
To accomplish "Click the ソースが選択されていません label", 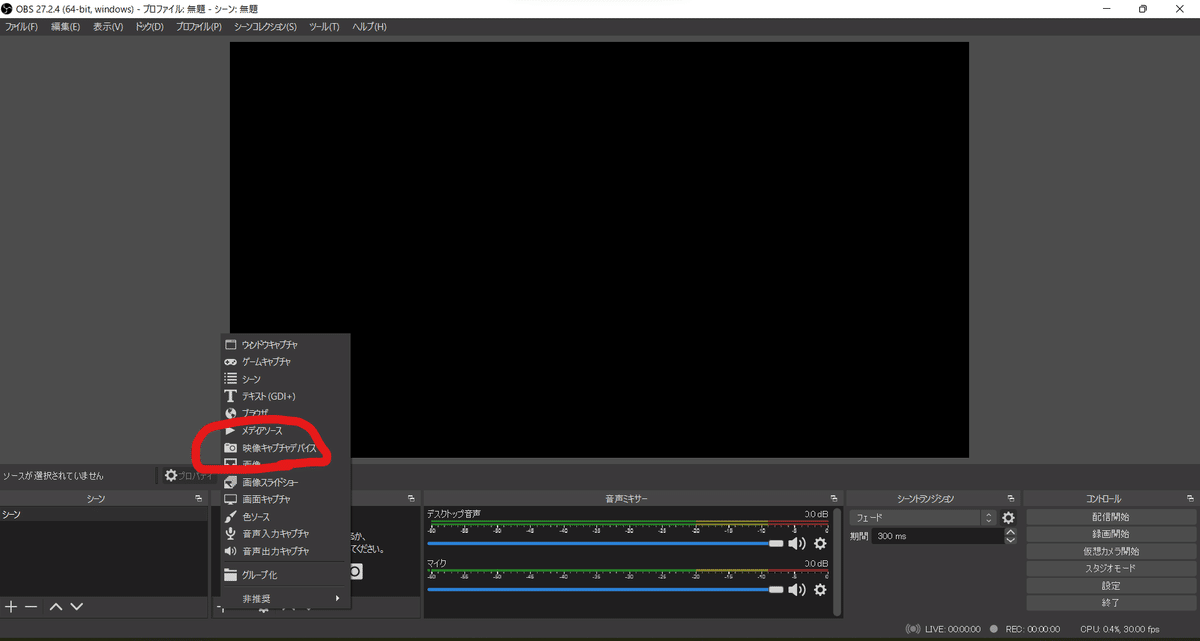I will click(52, 476).
